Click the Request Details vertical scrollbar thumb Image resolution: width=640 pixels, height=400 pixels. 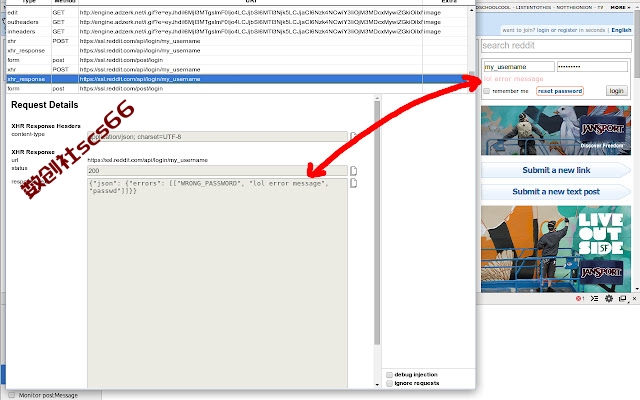pyautogui.click(x=377, y=222)
